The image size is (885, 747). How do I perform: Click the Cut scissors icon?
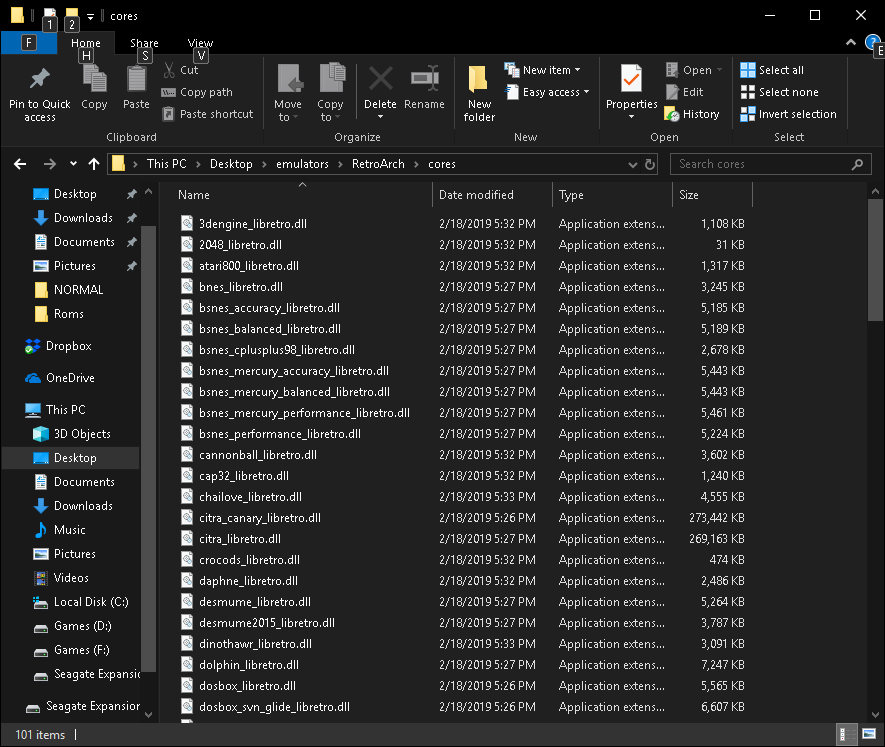(169, 70)
